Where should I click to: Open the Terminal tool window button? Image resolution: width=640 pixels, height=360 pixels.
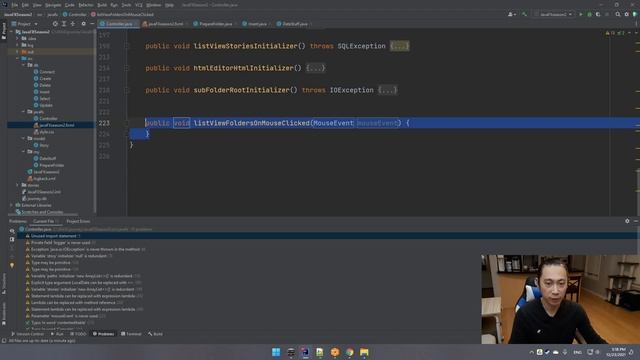tap(131, 333)
